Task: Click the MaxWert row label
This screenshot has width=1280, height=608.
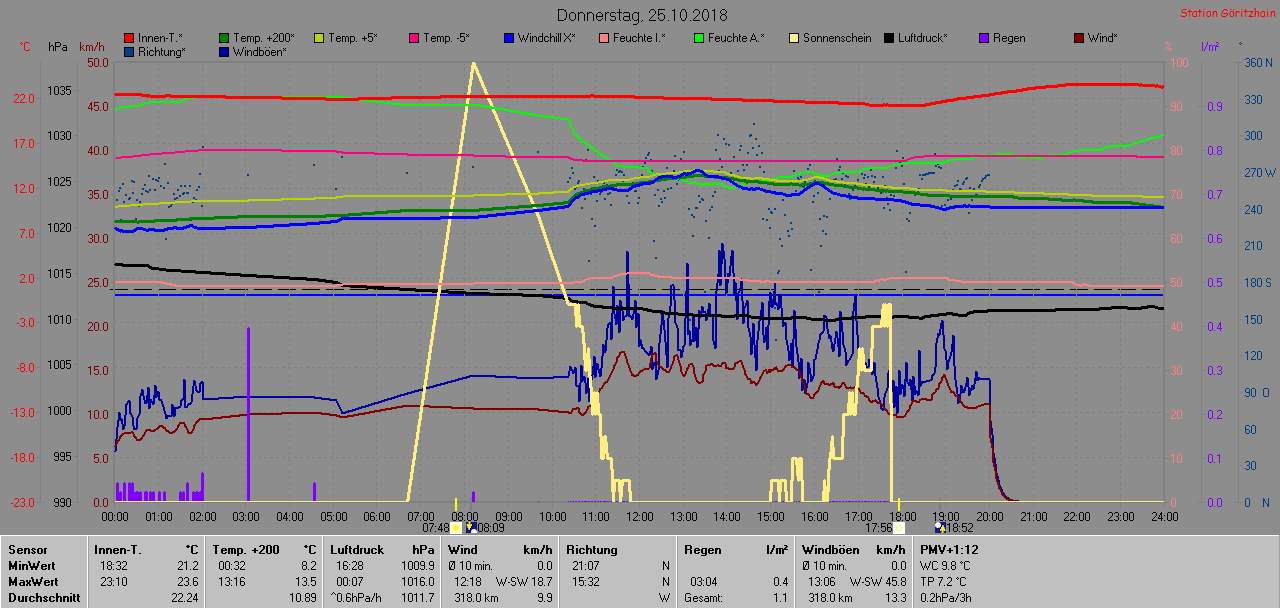Action: 32,581
